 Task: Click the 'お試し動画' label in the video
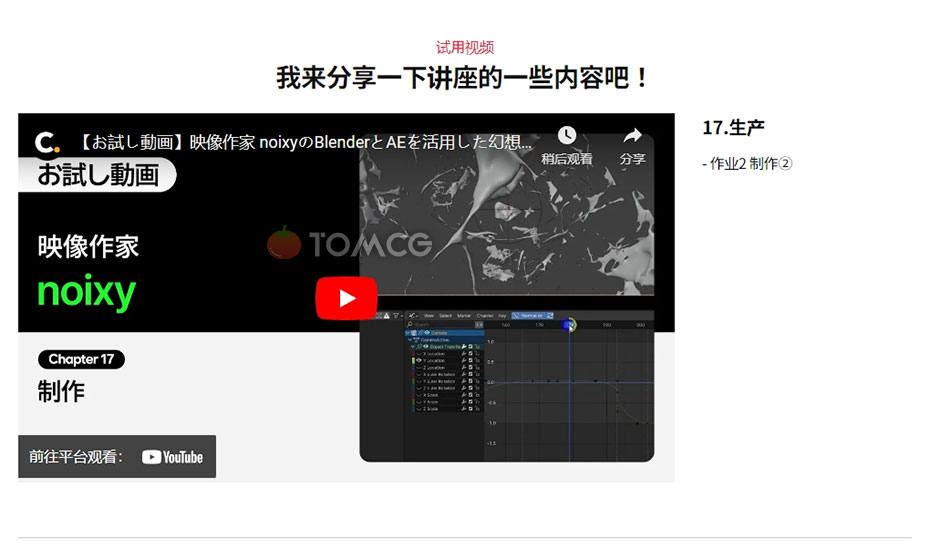pyautogui.click(x=98, y=175)
